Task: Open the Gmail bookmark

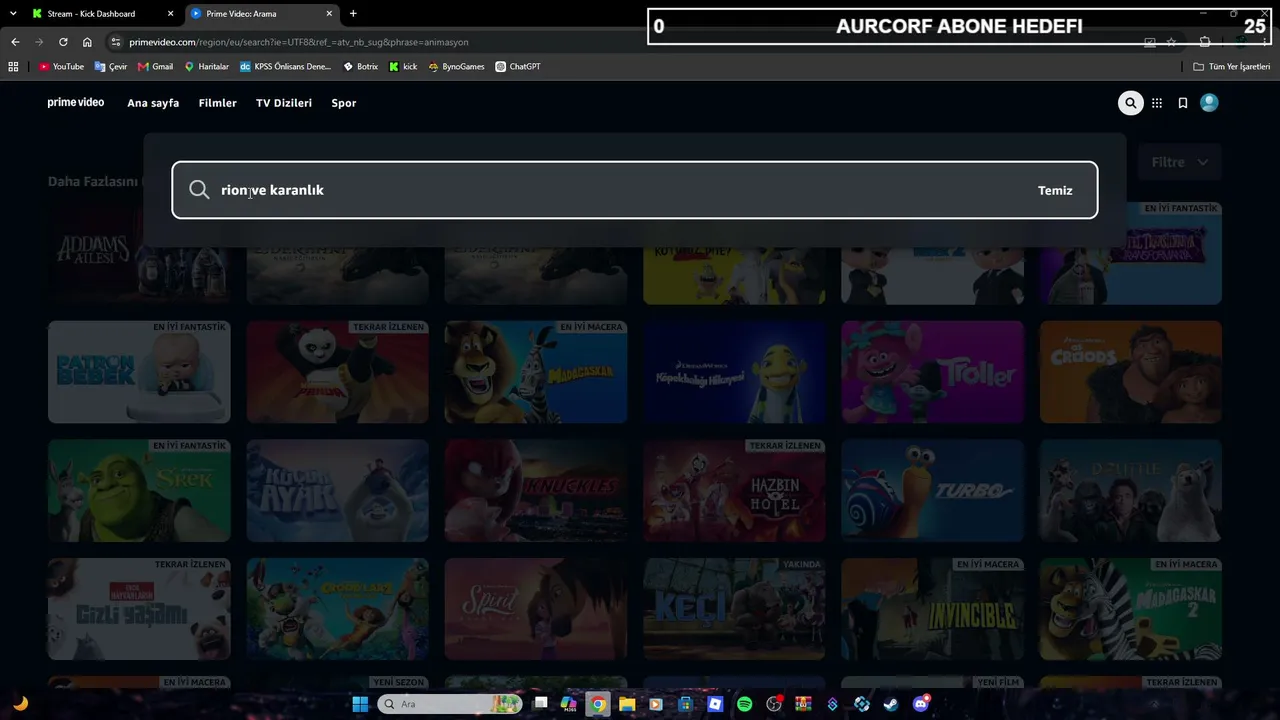Action: [x=155, y=67]
